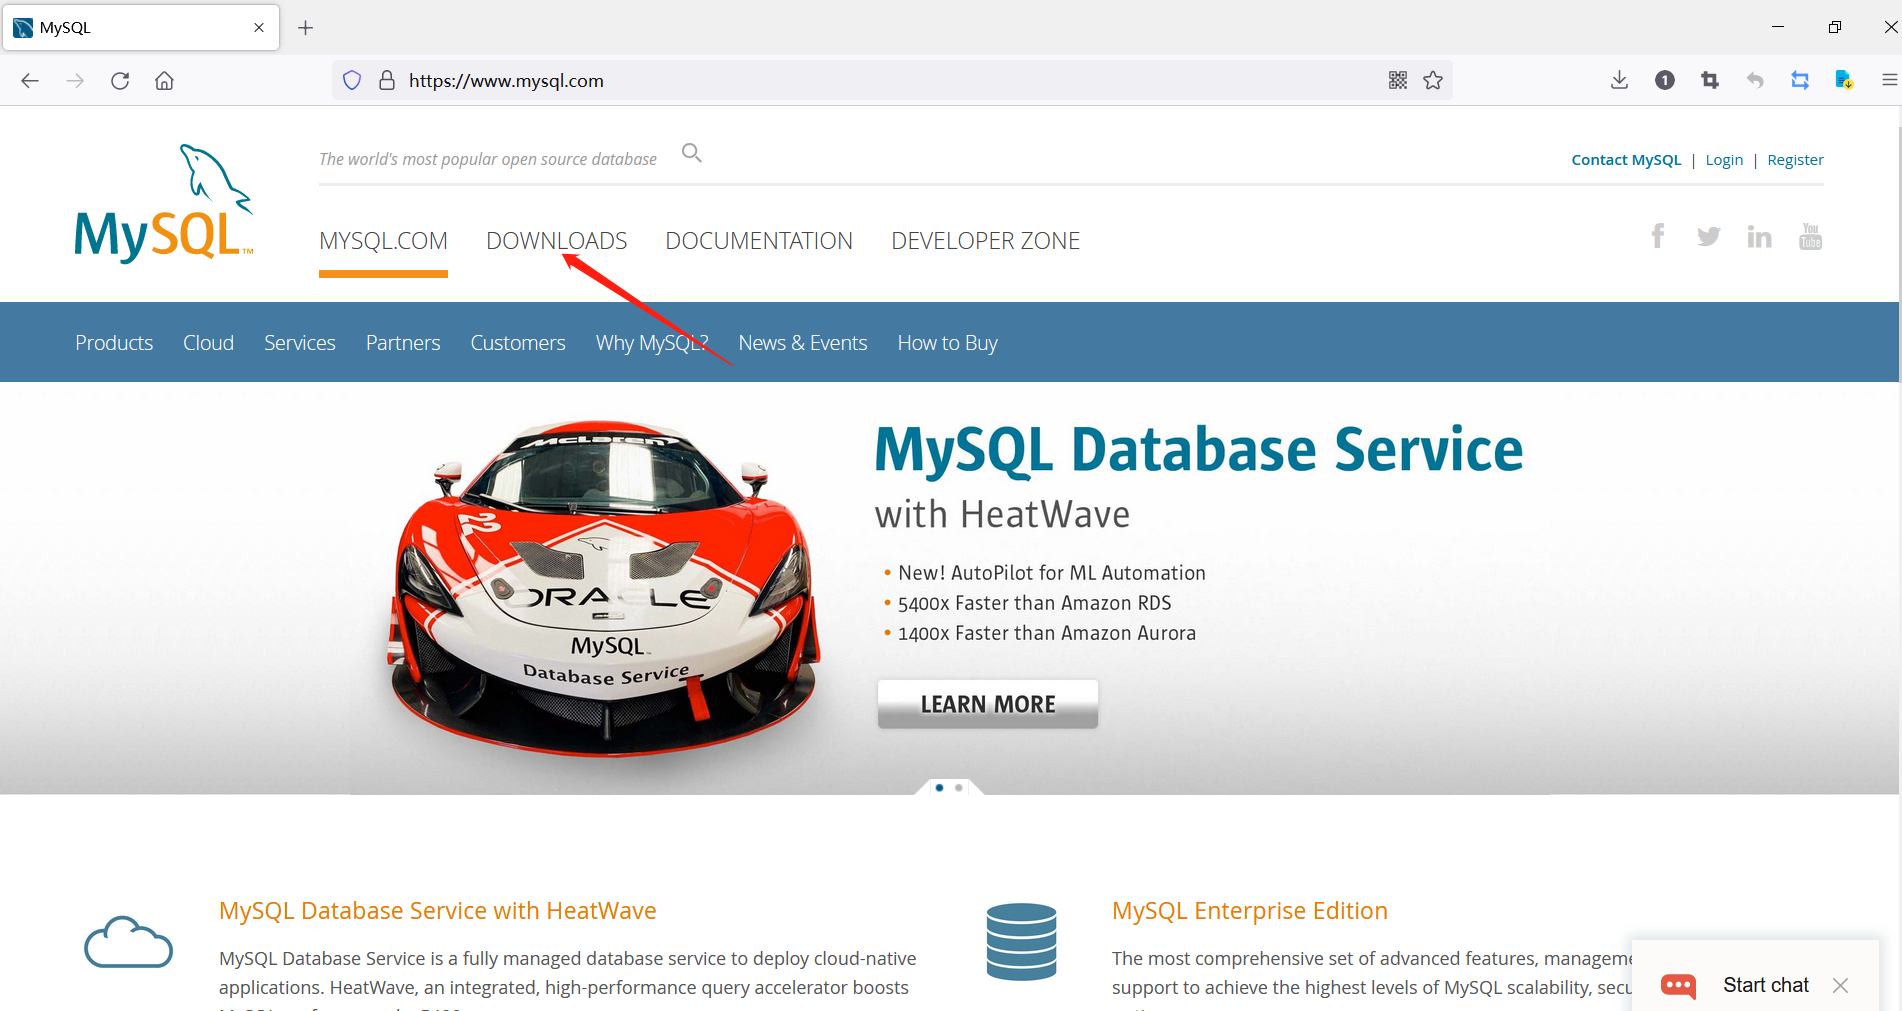This screenshot has height=1011, width=1902.
Task: Reload the page with refresh icon
Action: 120,81
